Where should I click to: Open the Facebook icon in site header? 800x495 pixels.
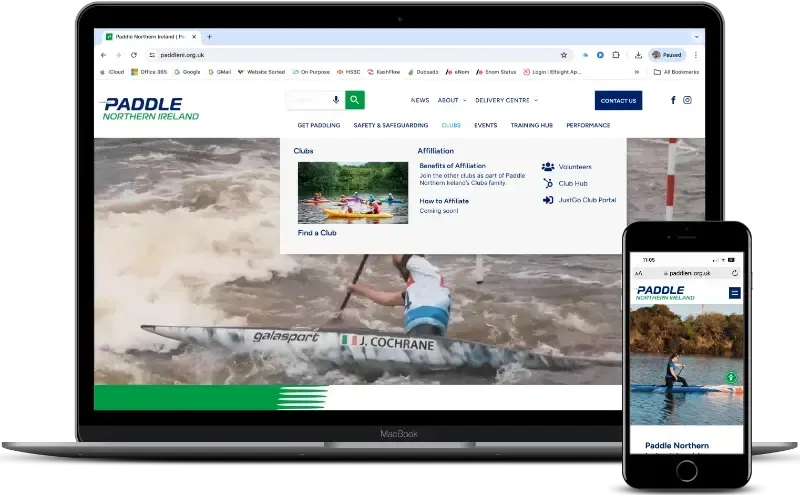(x=673, y=100)
